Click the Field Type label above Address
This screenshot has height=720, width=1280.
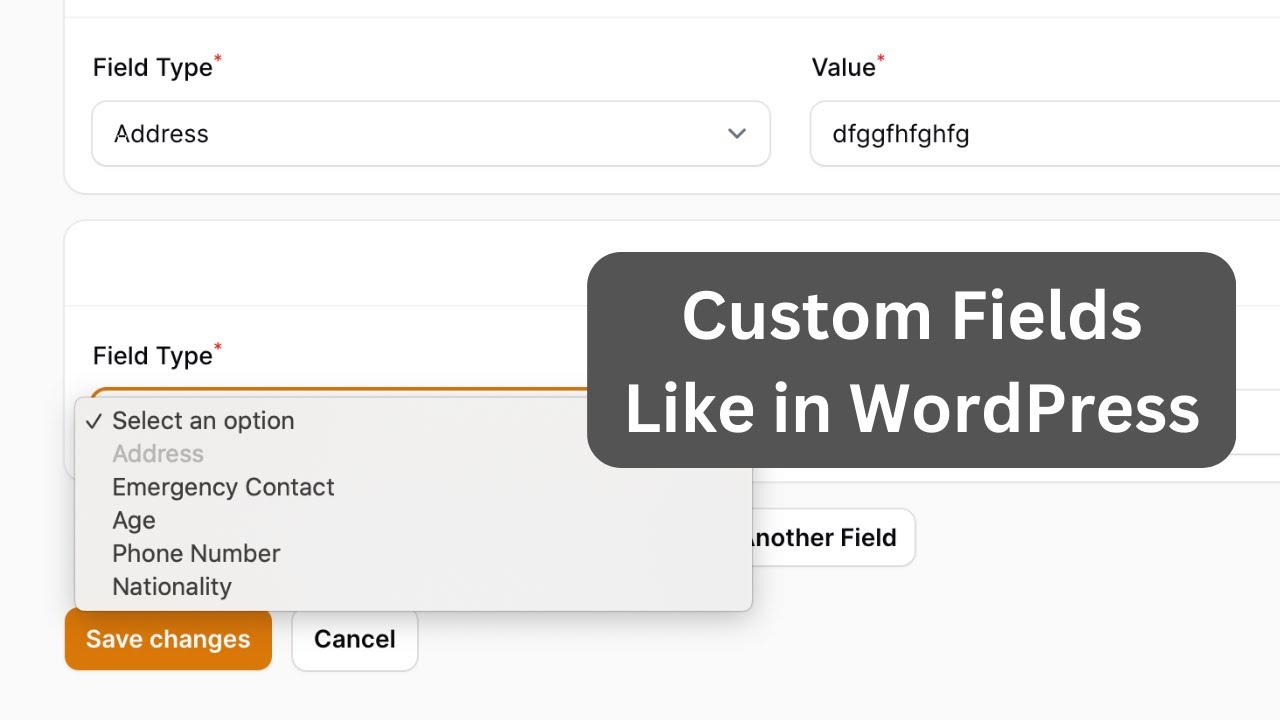click(x=152, y=68)
